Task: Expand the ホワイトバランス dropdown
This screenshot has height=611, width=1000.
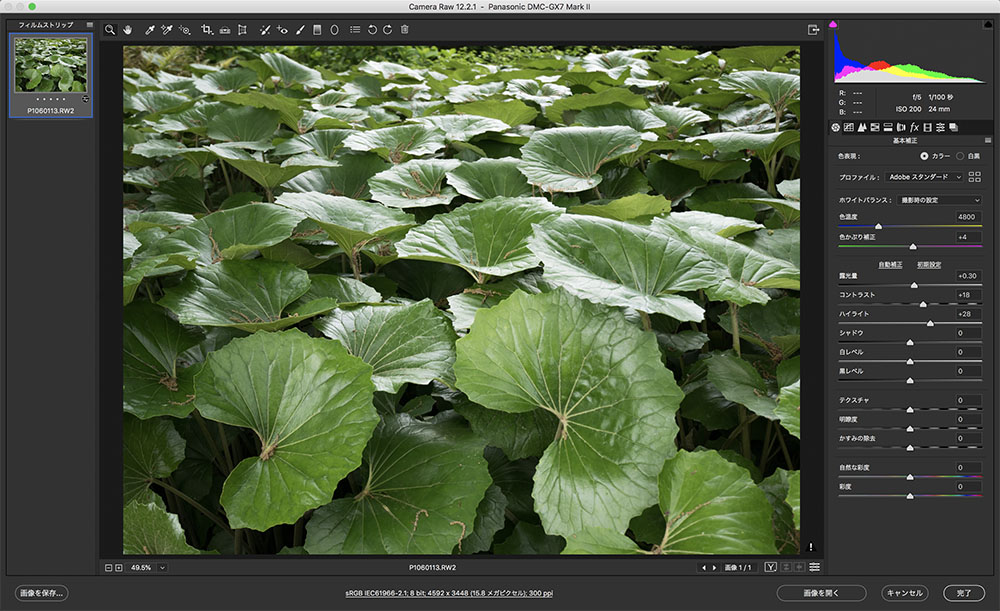Action: [x=941, y=200]
